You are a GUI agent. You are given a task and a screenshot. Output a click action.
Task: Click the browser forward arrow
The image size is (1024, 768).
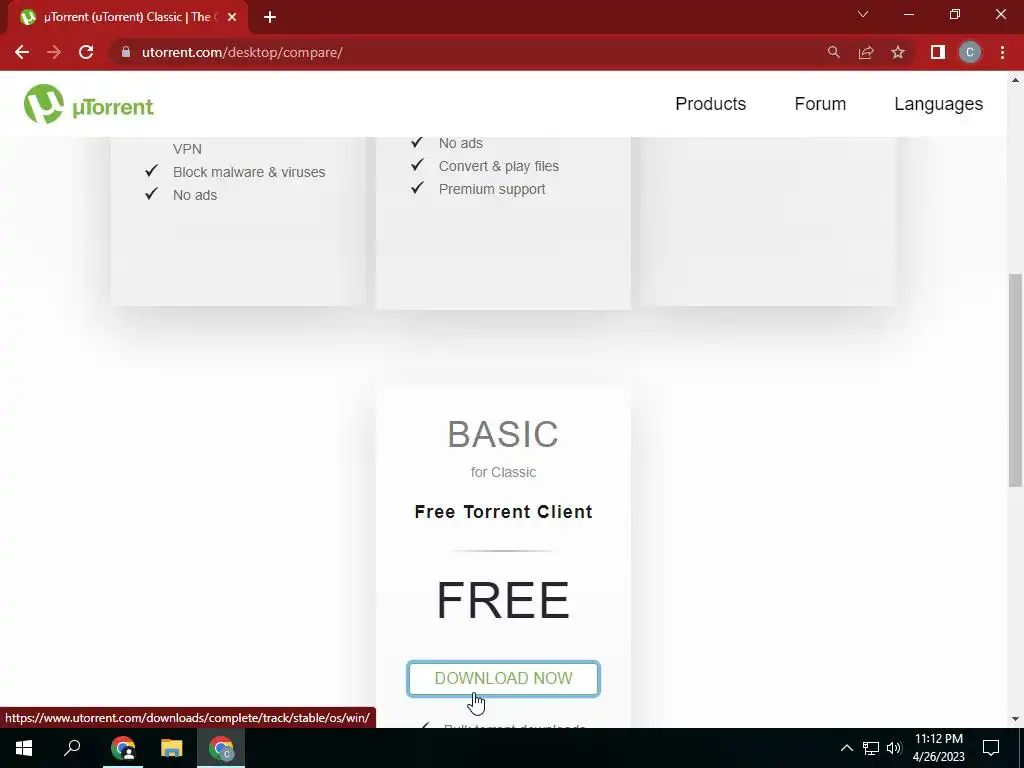click(x=54, y=52)
